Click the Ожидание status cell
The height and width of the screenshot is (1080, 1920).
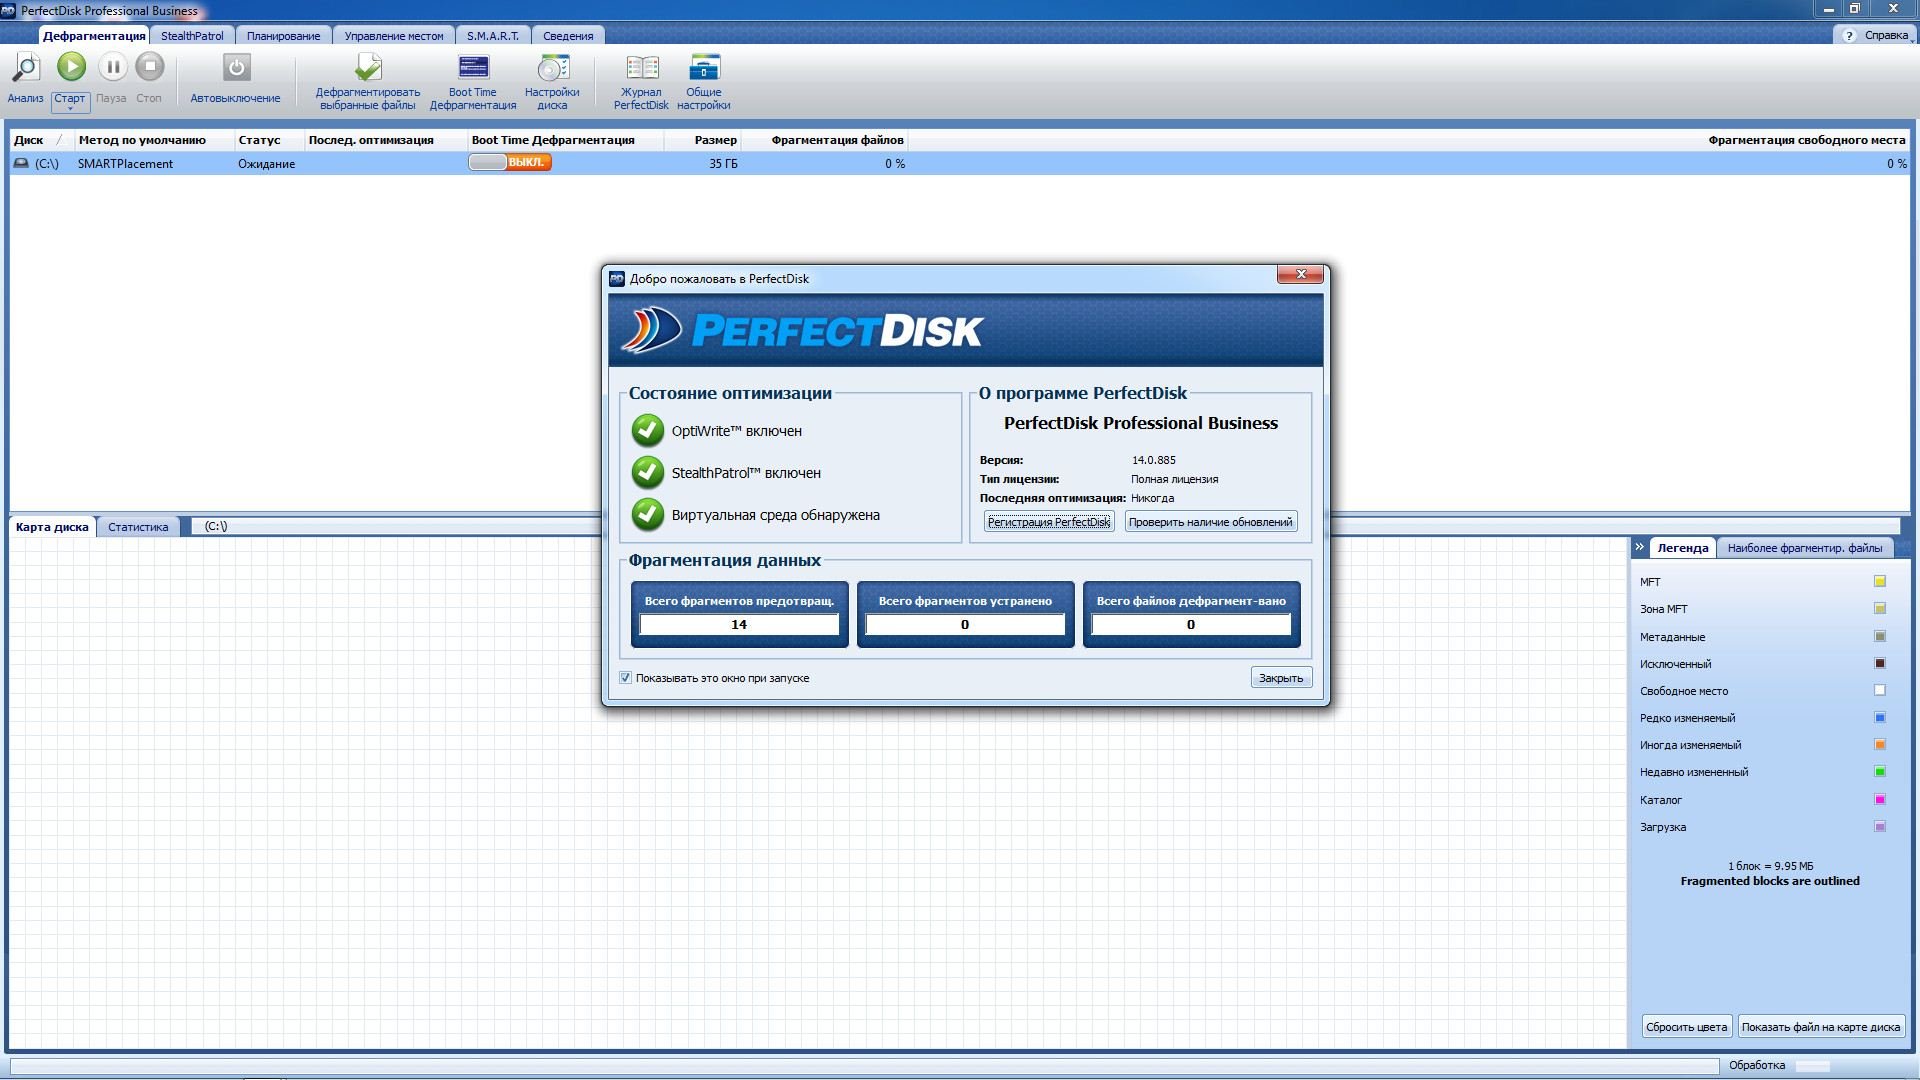coord(266,163)
